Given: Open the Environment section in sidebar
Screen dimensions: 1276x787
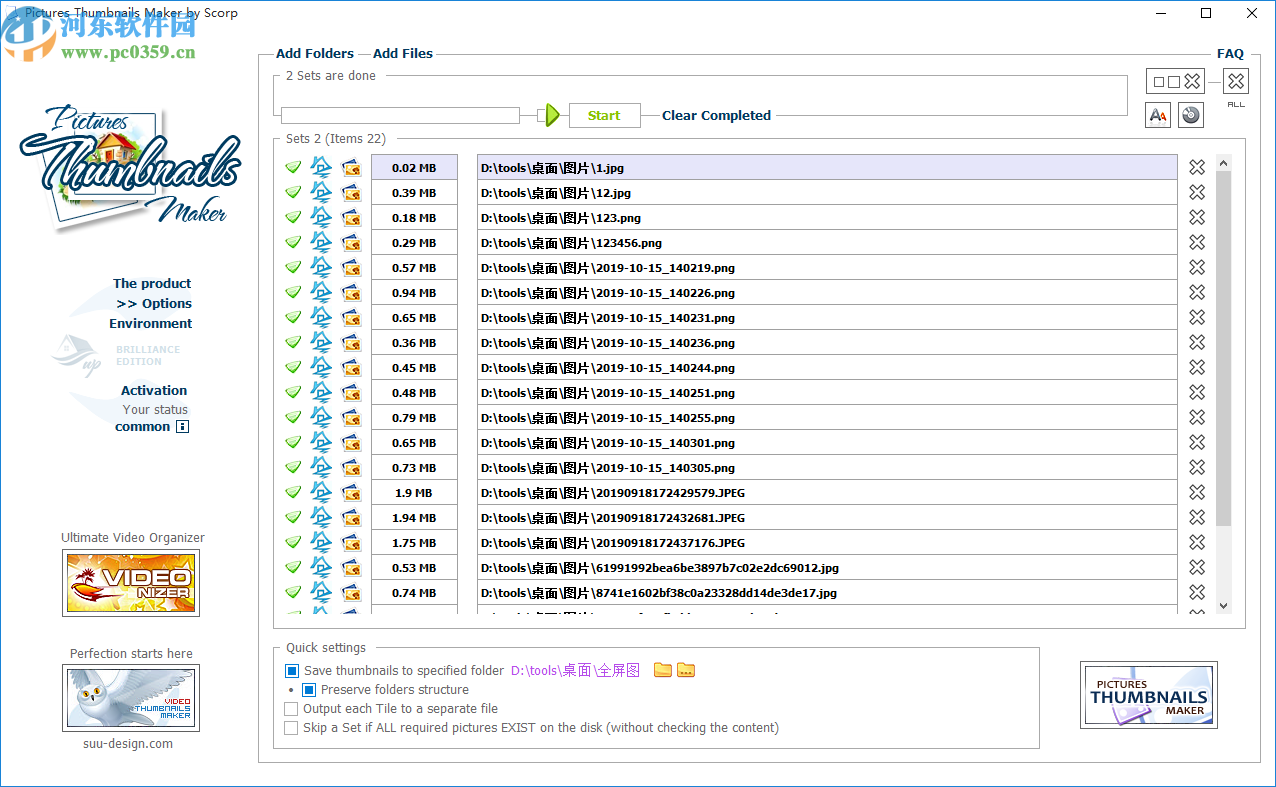Looking at the screenshot, I should (151, 324).
